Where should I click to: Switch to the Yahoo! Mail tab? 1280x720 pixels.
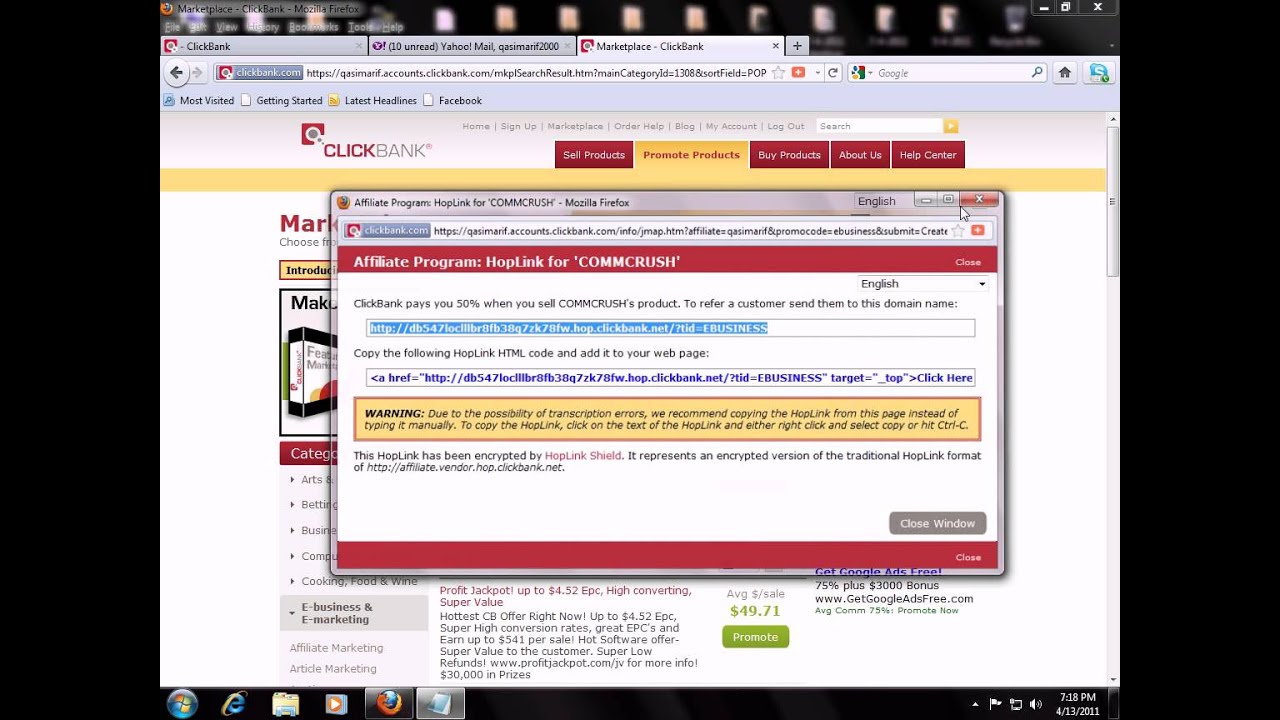(x=472, y=46)
